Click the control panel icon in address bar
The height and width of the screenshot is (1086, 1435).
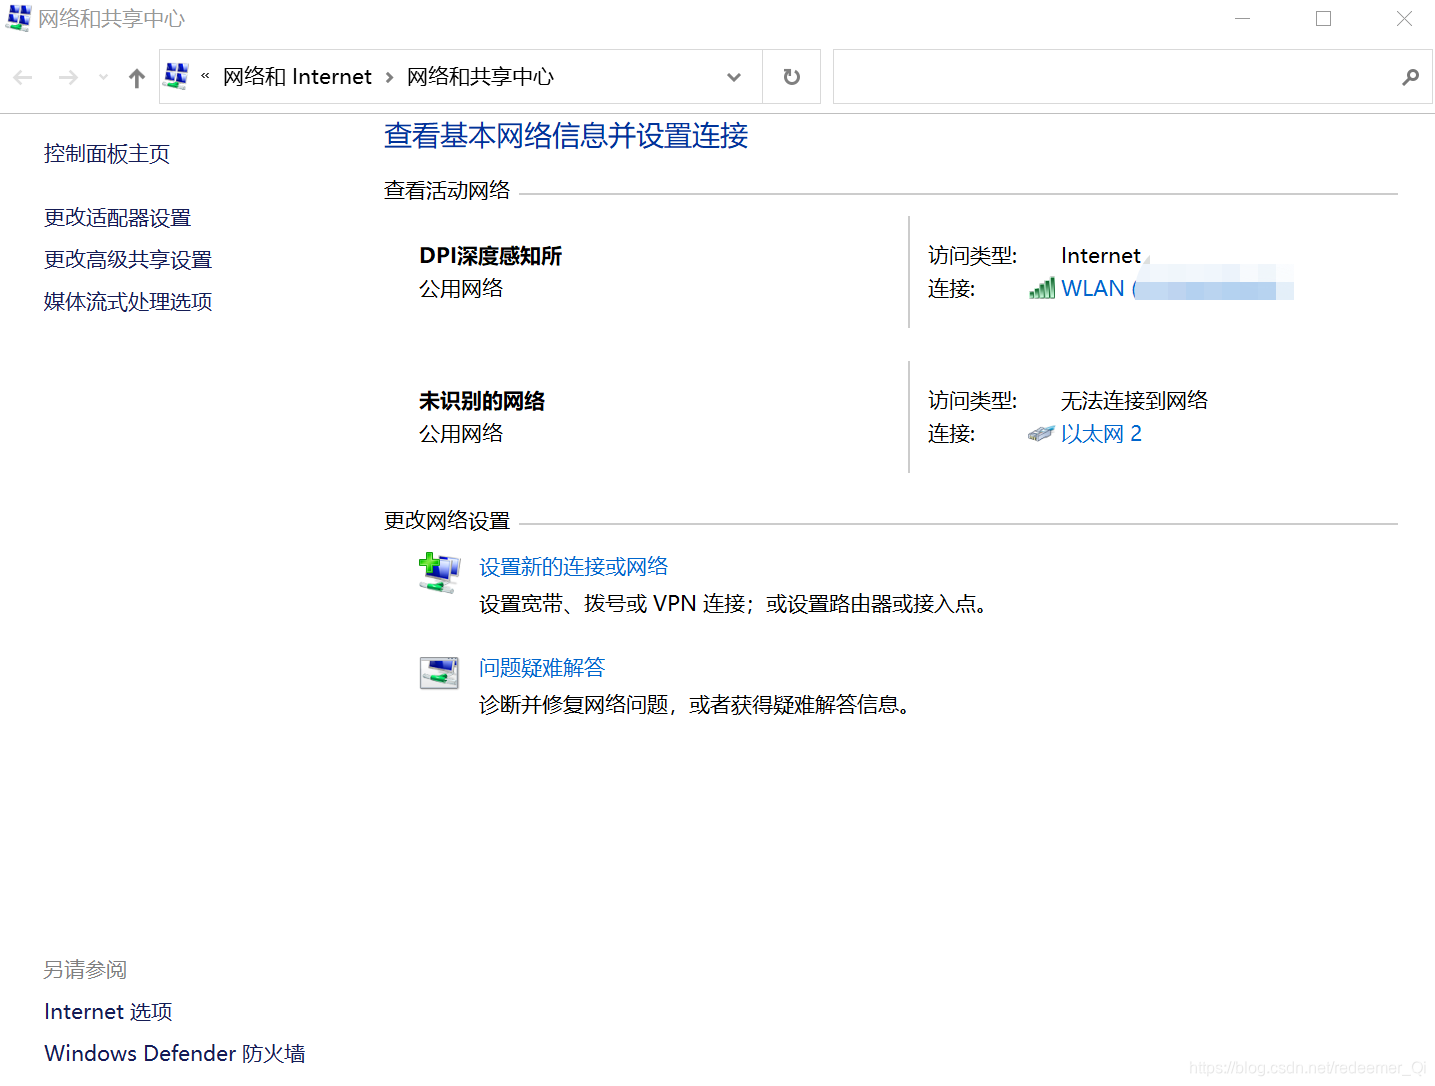pyautogui.click(x=177, y=76)
